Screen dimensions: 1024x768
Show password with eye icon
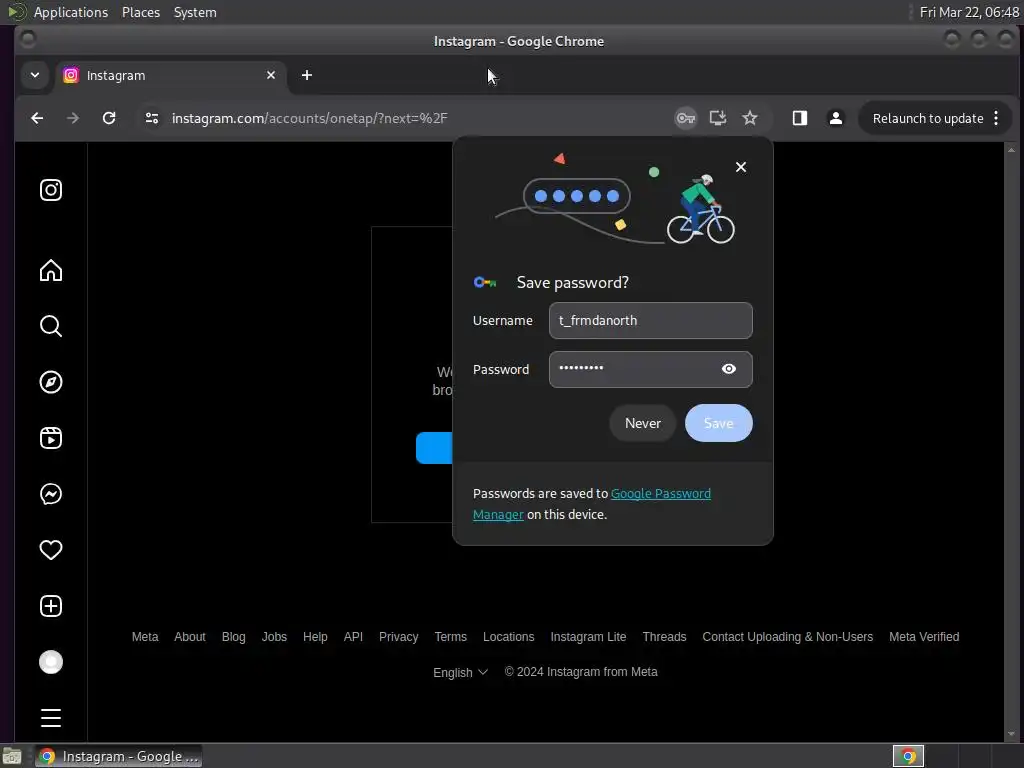click(729, 369)
